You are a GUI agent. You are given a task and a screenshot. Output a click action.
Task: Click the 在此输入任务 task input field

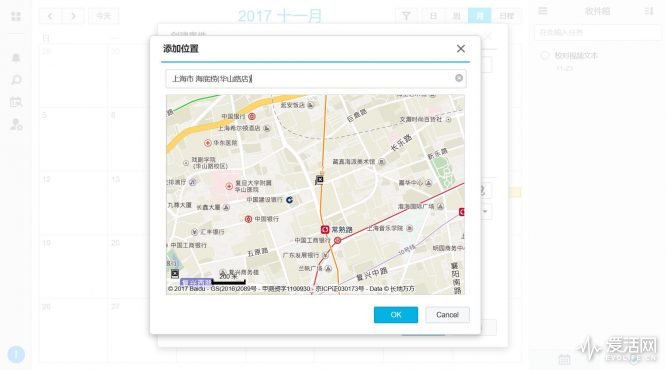598,32
